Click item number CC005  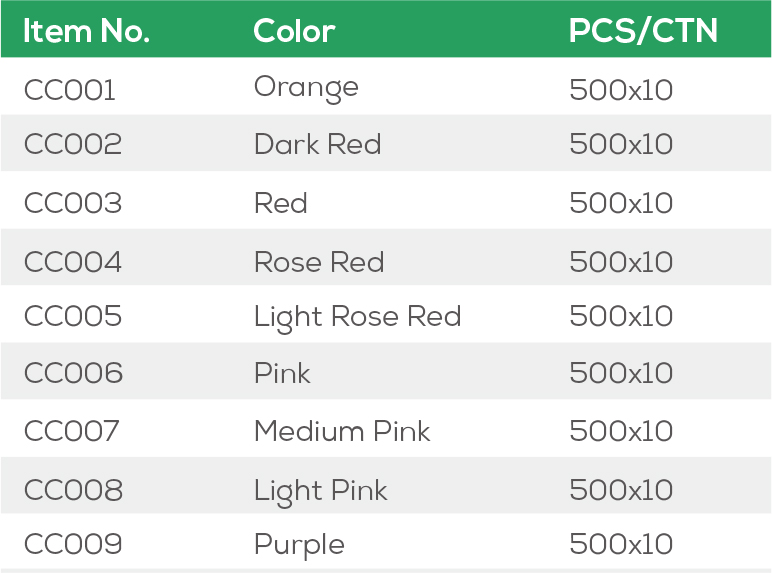click(x=73, y=317)
